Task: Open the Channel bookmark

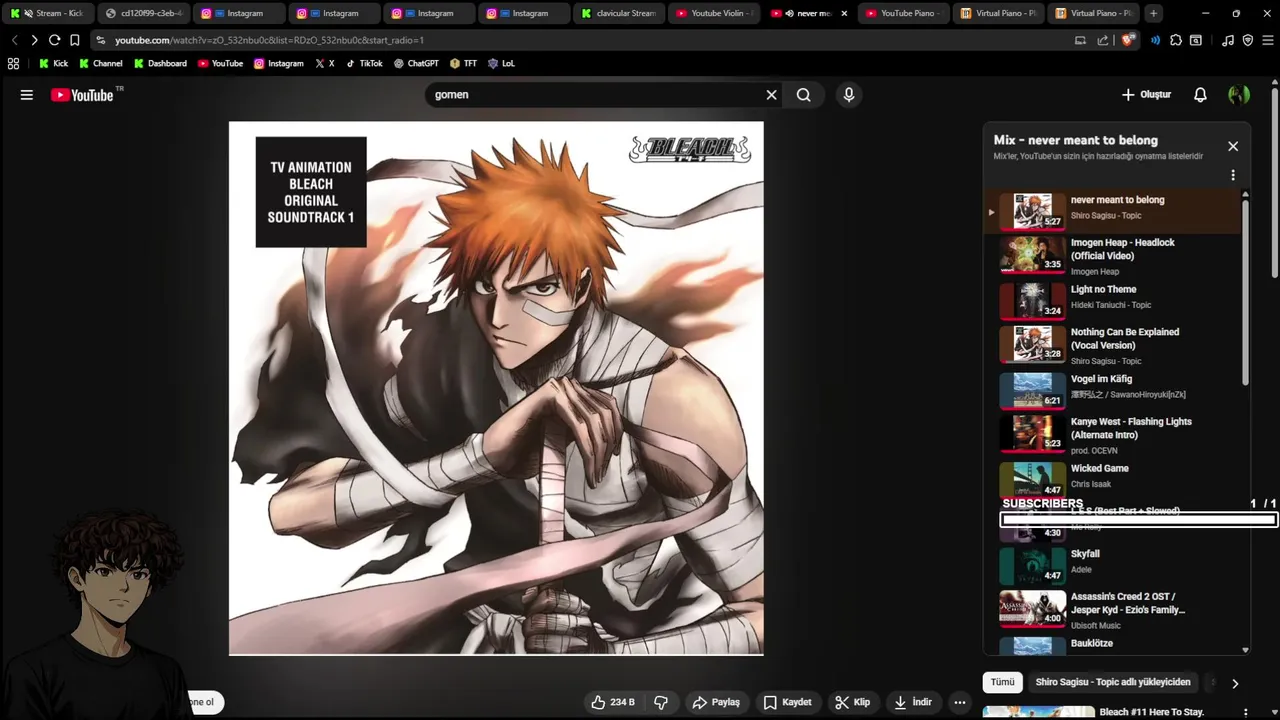Action: [100, 63]
